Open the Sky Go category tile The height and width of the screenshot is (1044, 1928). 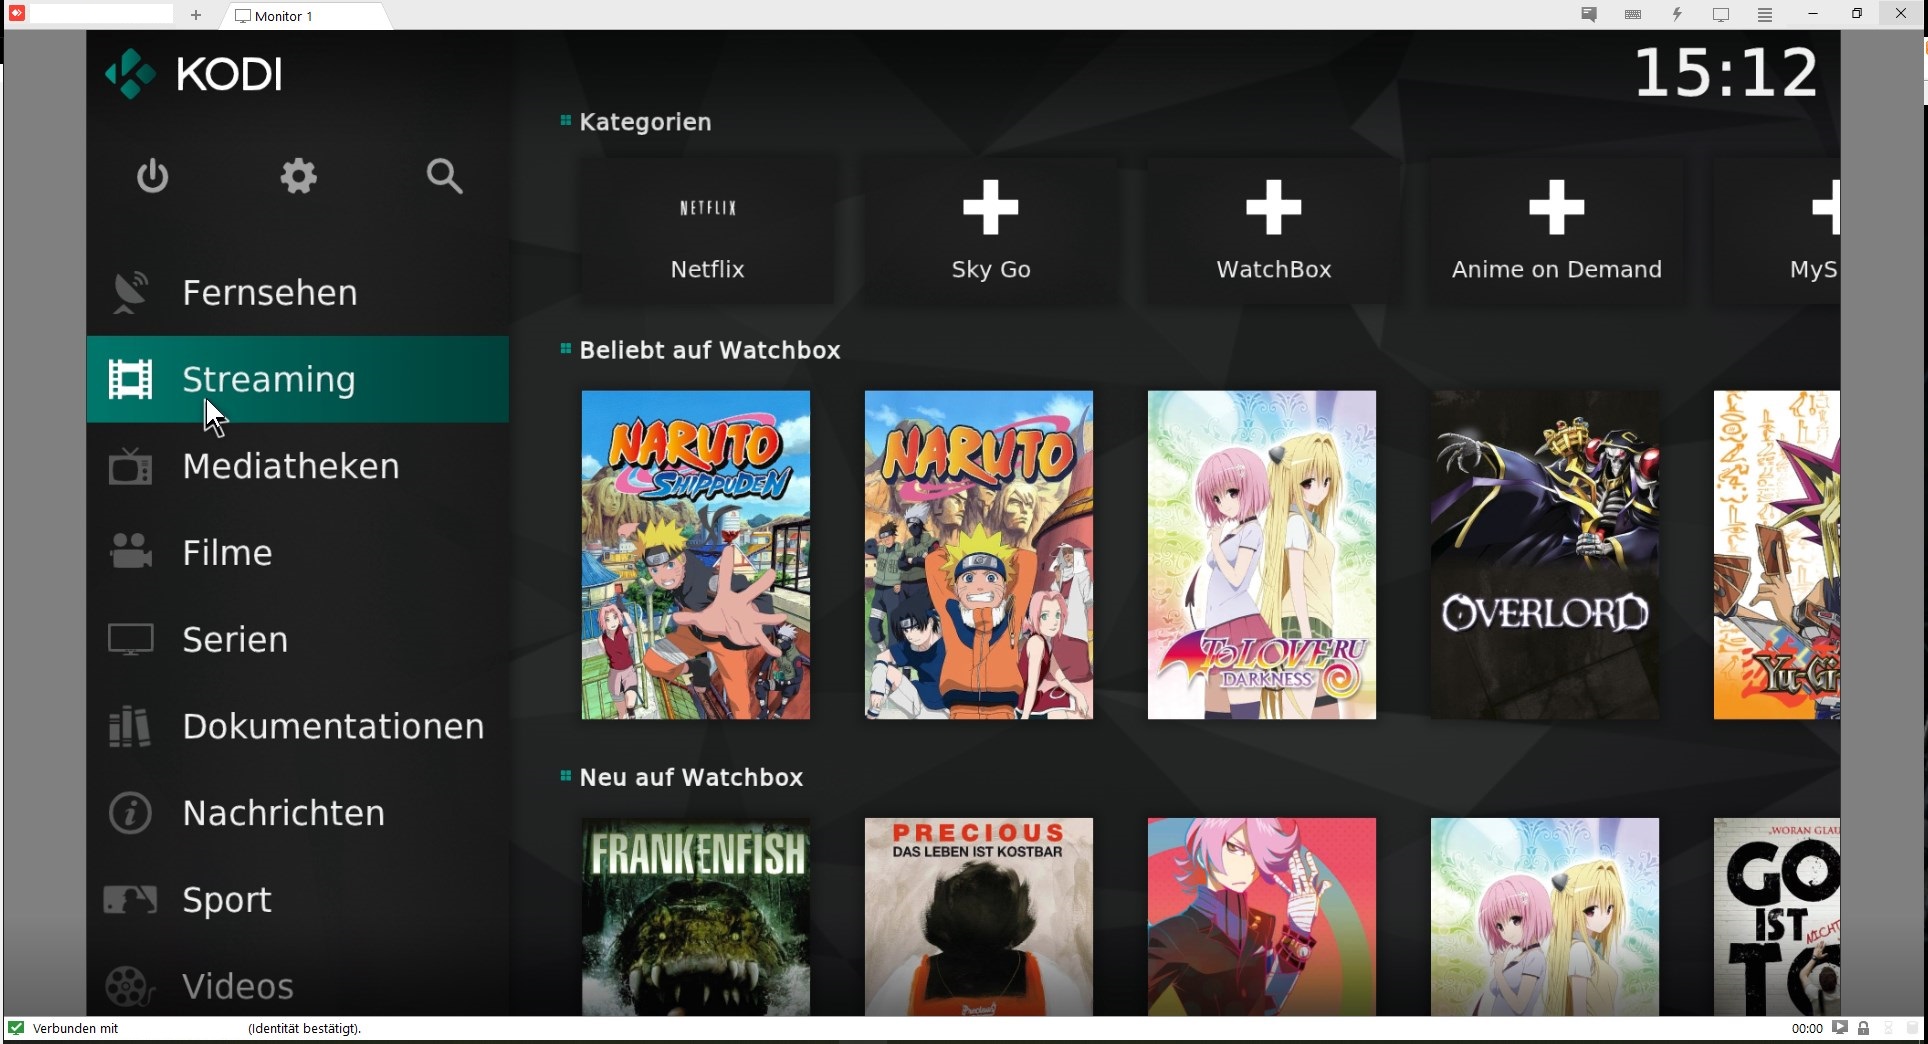coord(990,232)
